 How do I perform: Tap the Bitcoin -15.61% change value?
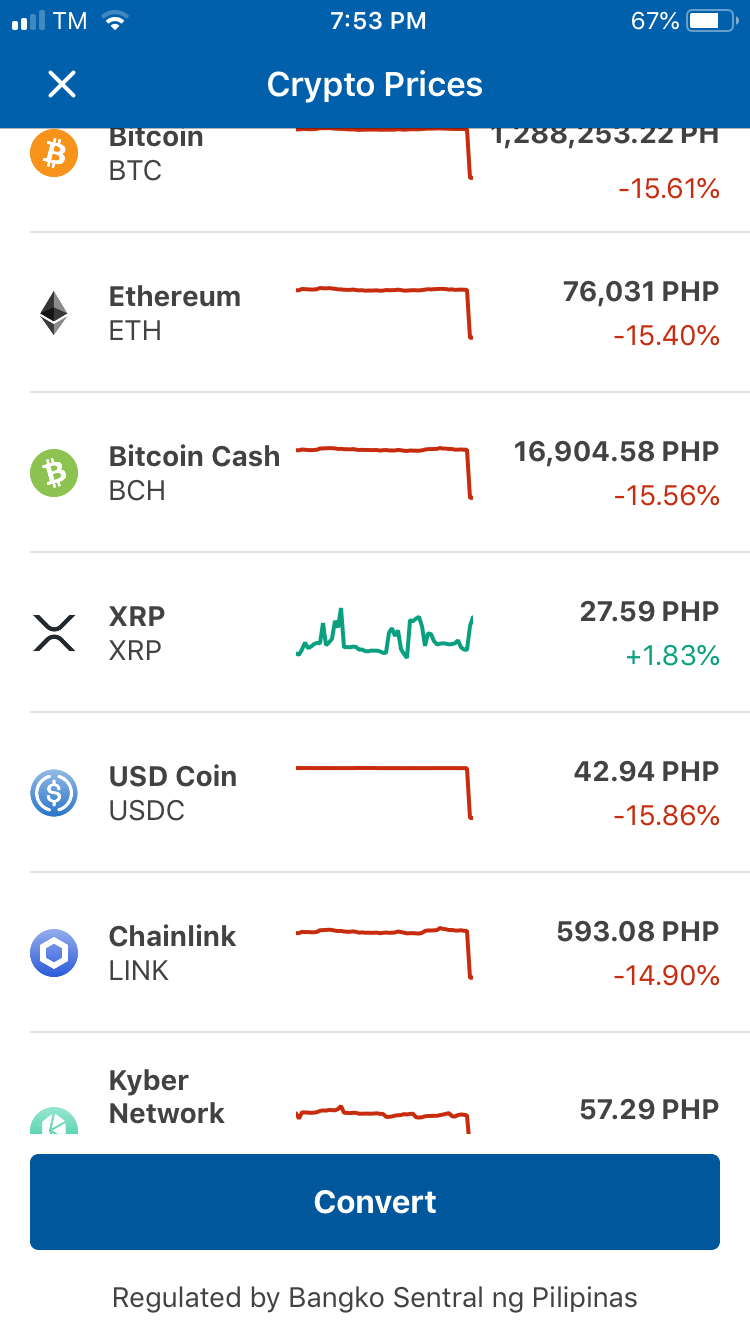click(669, 188)
